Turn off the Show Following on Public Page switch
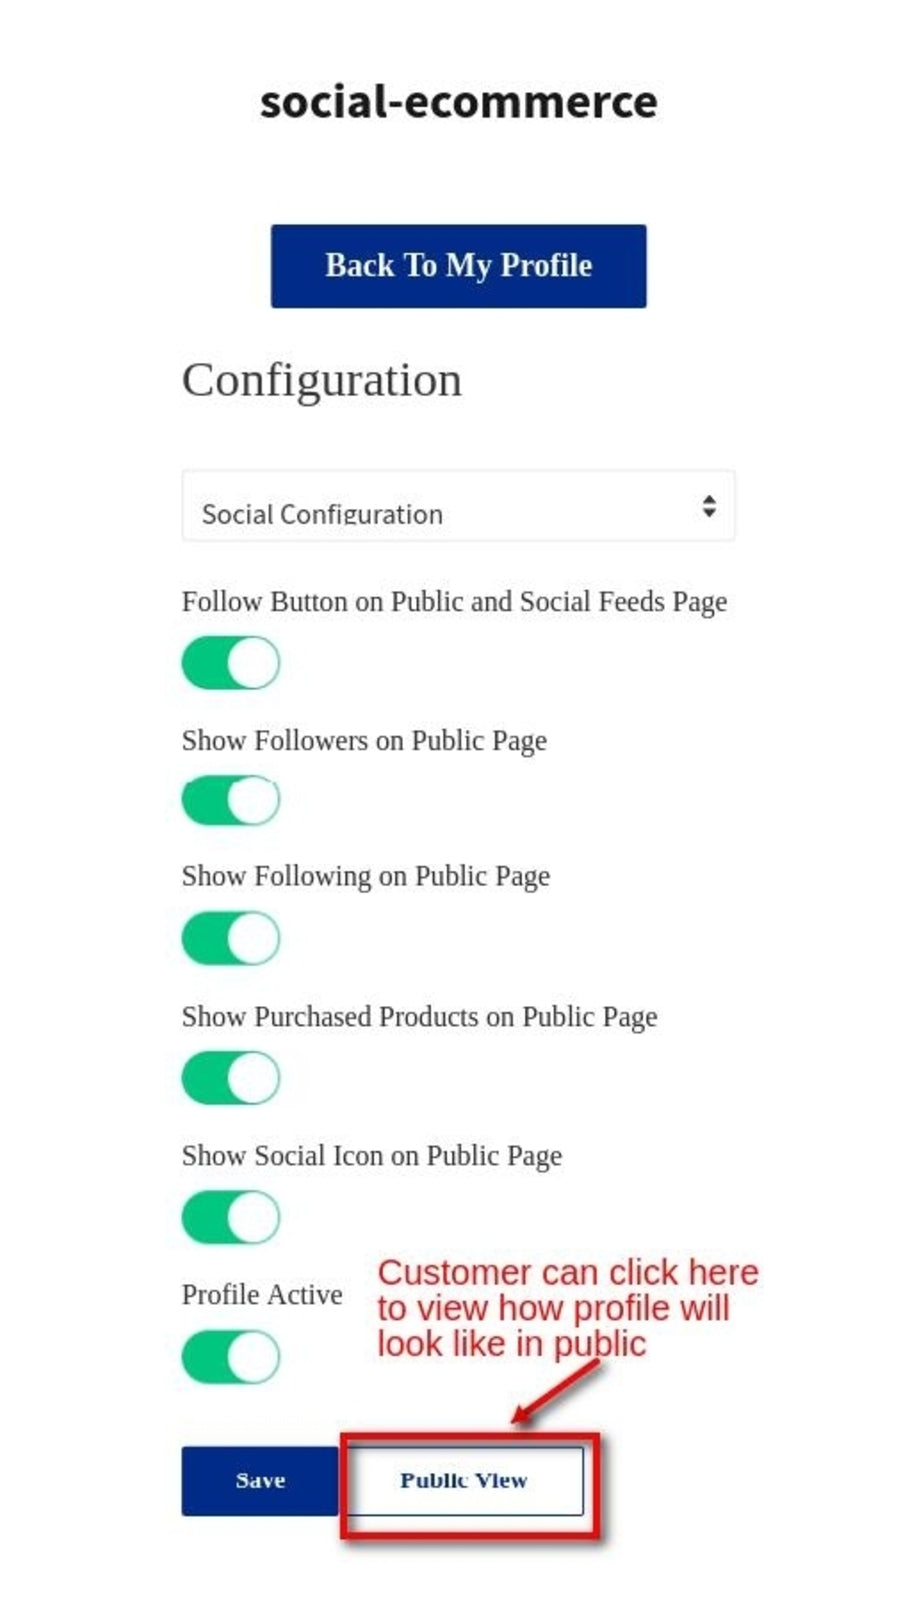900x1600 pixels. (231, 938)
